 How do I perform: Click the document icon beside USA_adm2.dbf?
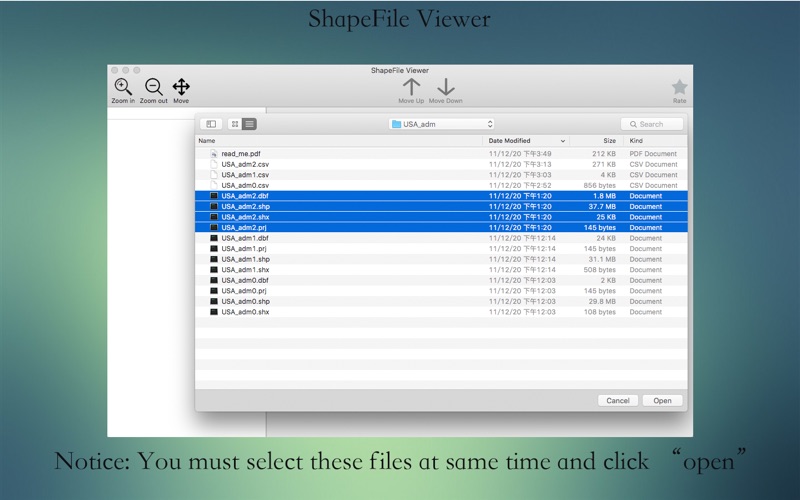tap(214, 196)
